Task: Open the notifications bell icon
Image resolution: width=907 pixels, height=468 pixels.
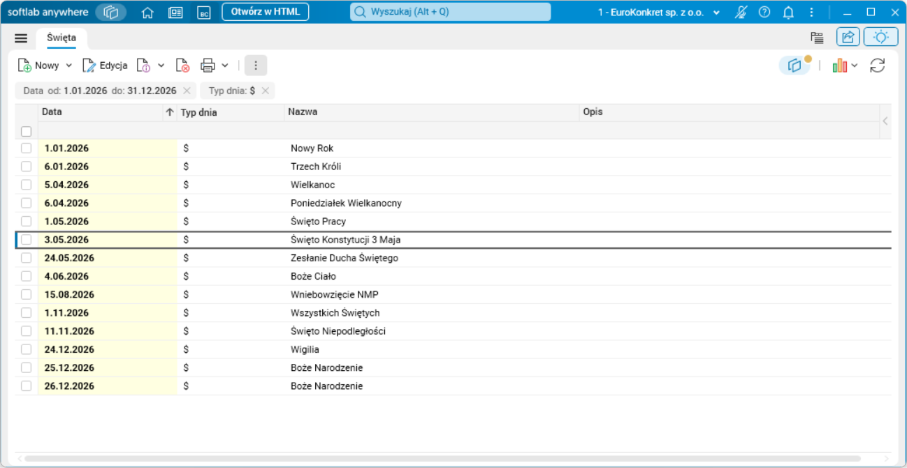Action: point(788,12)
